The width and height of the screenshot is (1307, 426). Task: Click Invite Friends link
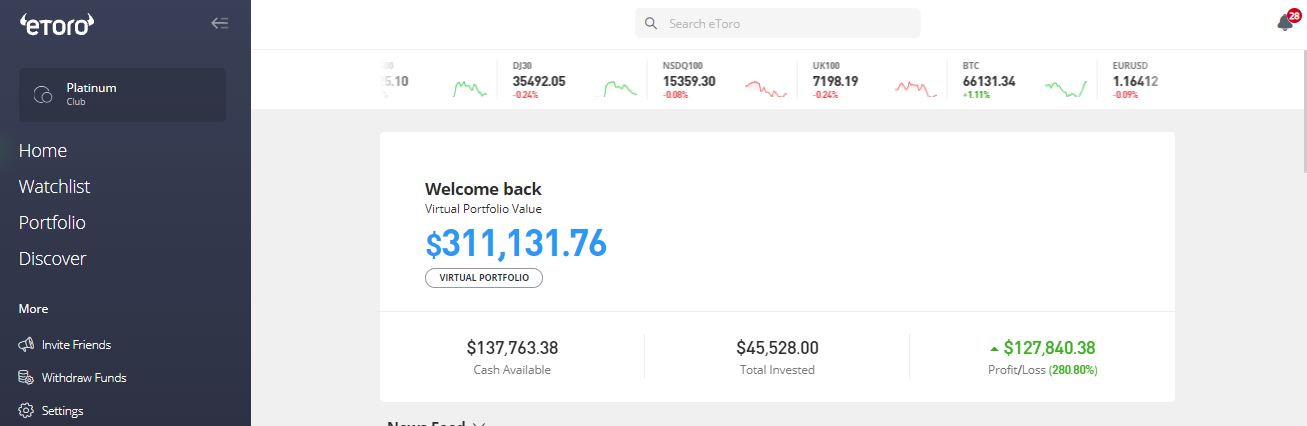click(76, 345)
